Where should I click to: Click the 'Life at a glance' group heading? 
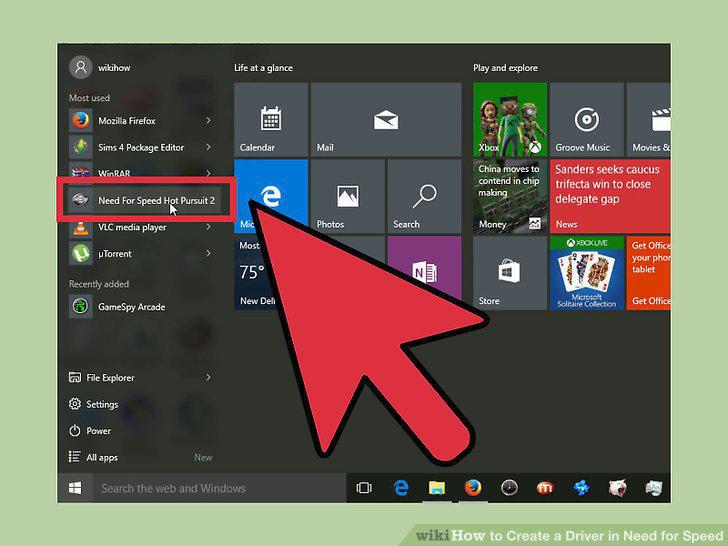(263, 68)
